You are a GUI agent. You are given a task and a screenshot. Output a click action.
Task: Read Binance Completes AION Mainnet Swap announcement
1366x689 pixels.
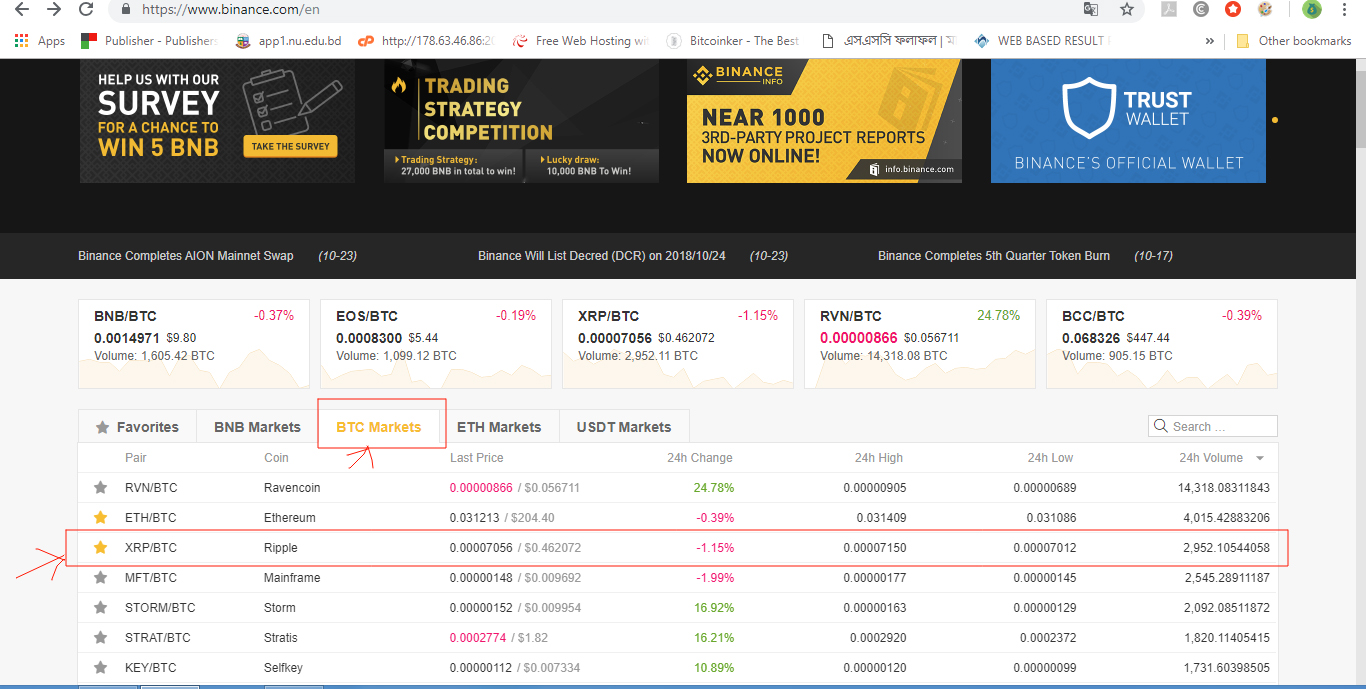pyautogui.click(x=186, y=256)
